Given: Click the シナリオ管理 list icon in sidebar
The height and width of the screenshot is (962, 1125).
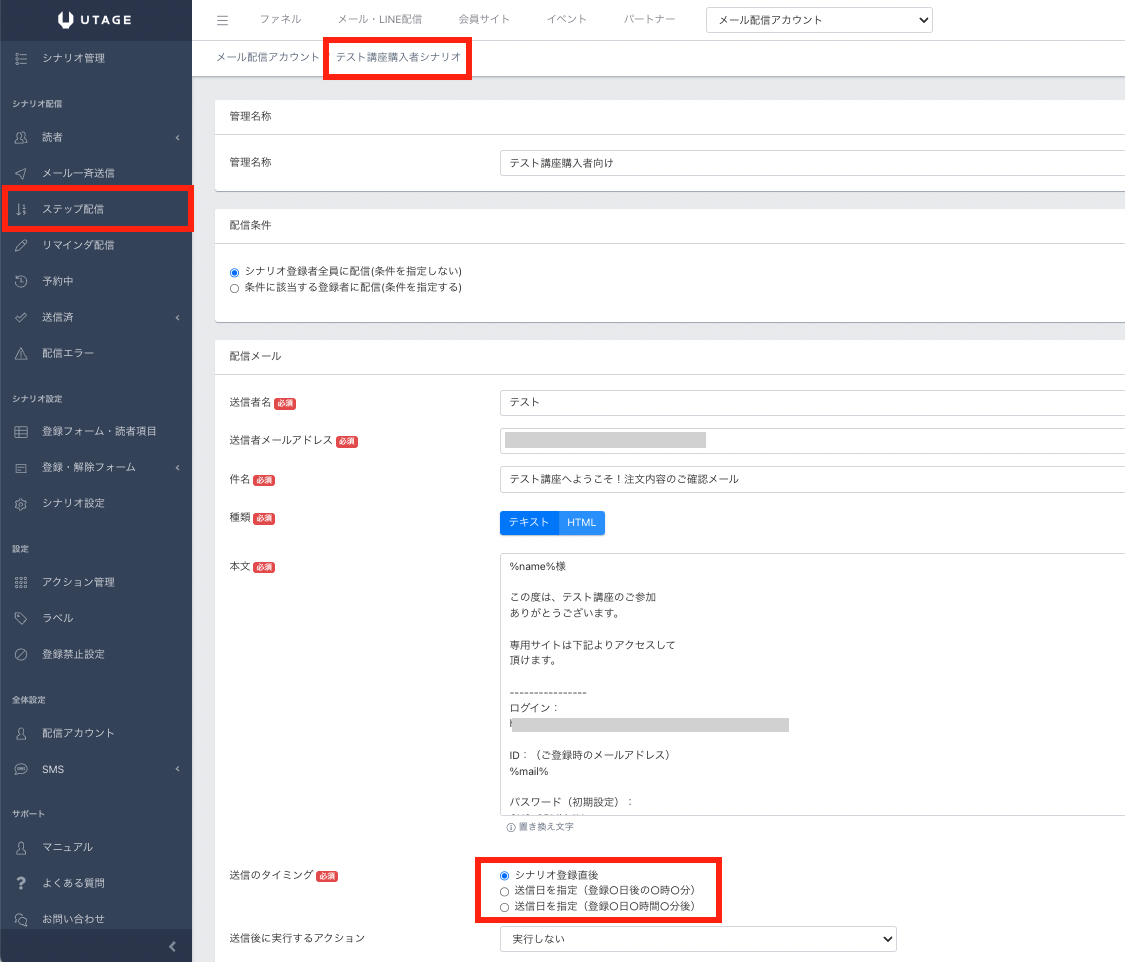Looking at the screenshot, I should 21,59.
